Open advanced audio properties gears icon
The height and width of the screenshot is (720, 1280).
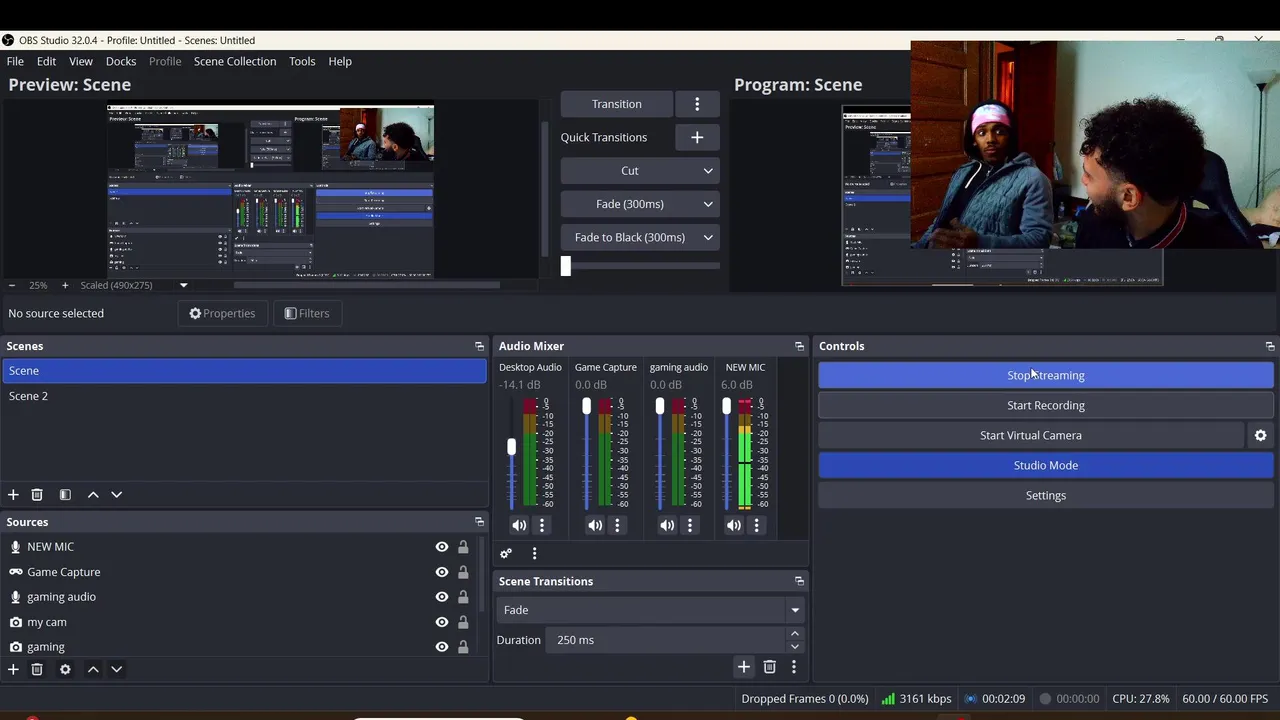coord(506,553)
